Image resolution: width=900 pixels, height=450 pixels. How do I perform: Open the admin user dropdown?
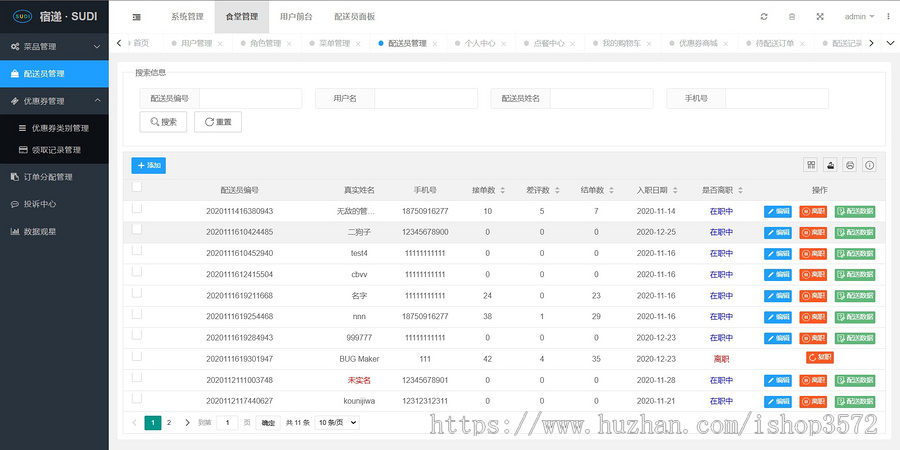tap(859, 17)
